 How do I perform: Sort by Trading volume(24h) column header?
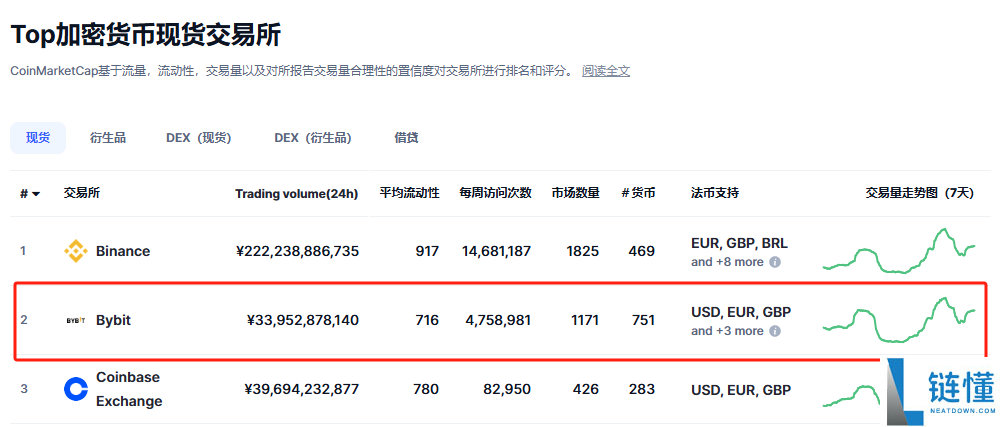pyautogui.click(x=297, y=194)
